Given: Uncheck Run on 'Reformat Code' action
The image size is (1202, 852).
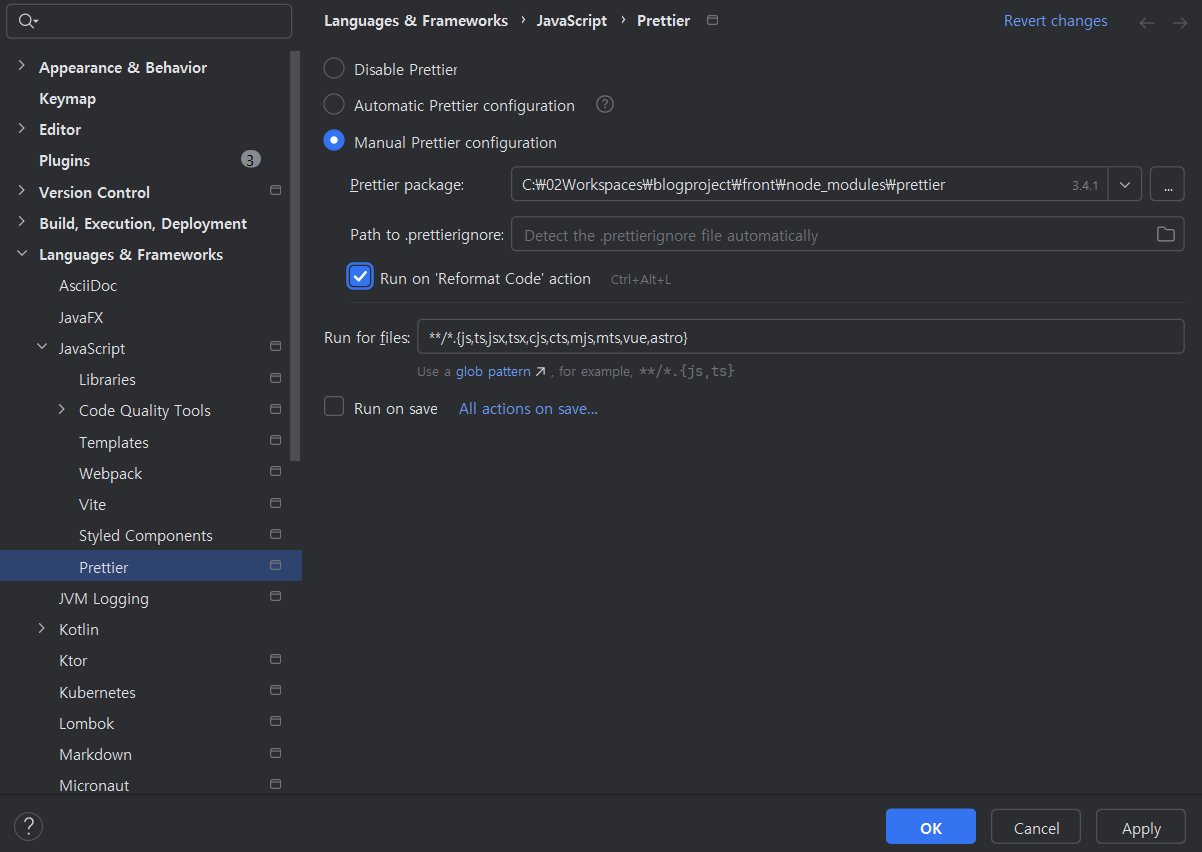Looking at the screenshot, I should coord(360,277).
